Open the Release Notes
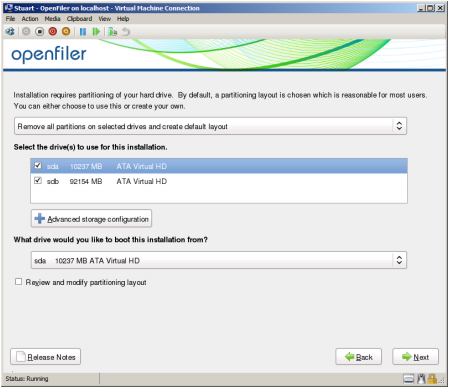Viewport: 449px width, 387px height. (45, 357)
